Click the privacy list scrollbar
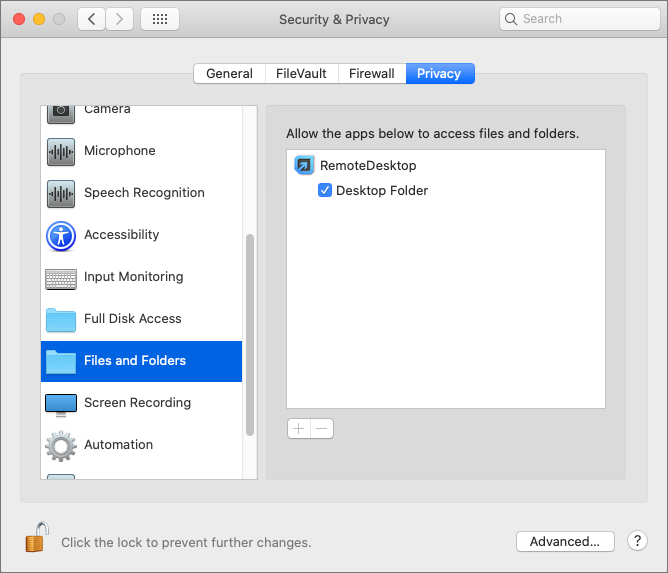 tap(250, 334)
